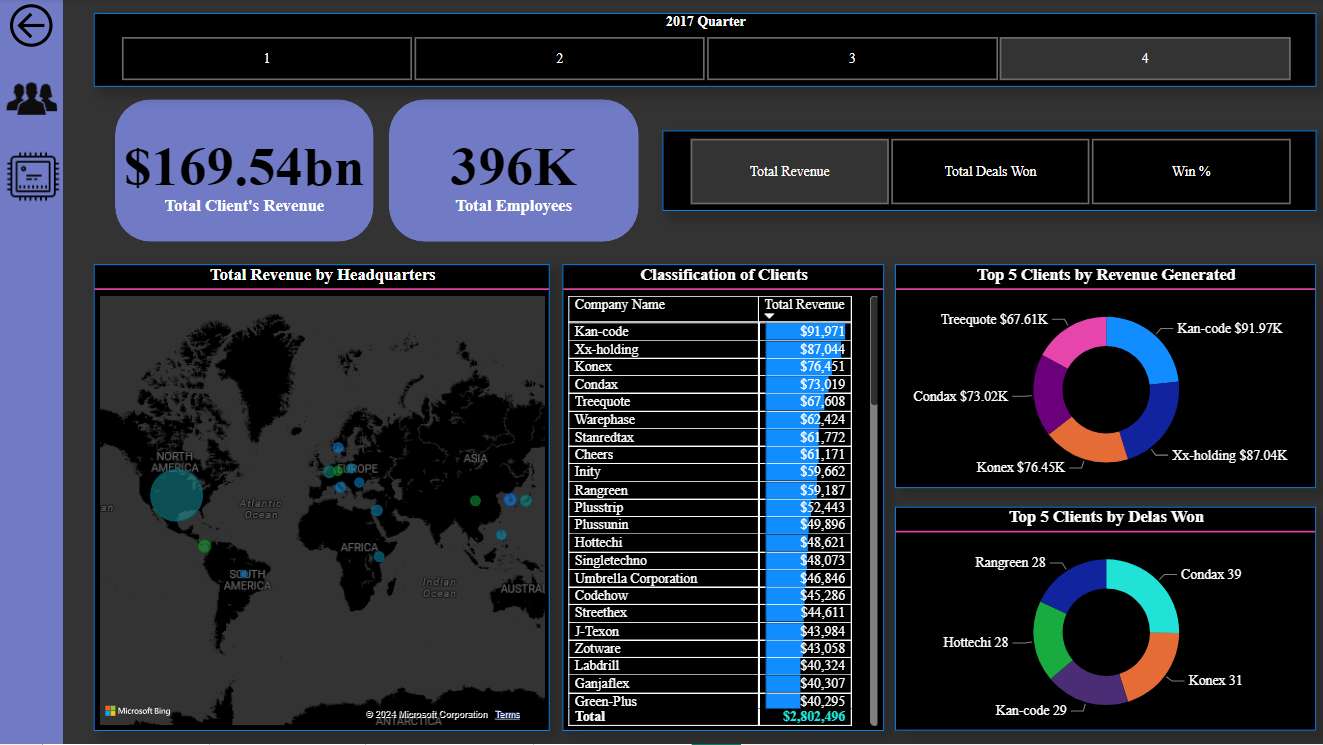Click the large North America map bubble
This screenshot has height=745, width=1323.
tap(176, 495)
